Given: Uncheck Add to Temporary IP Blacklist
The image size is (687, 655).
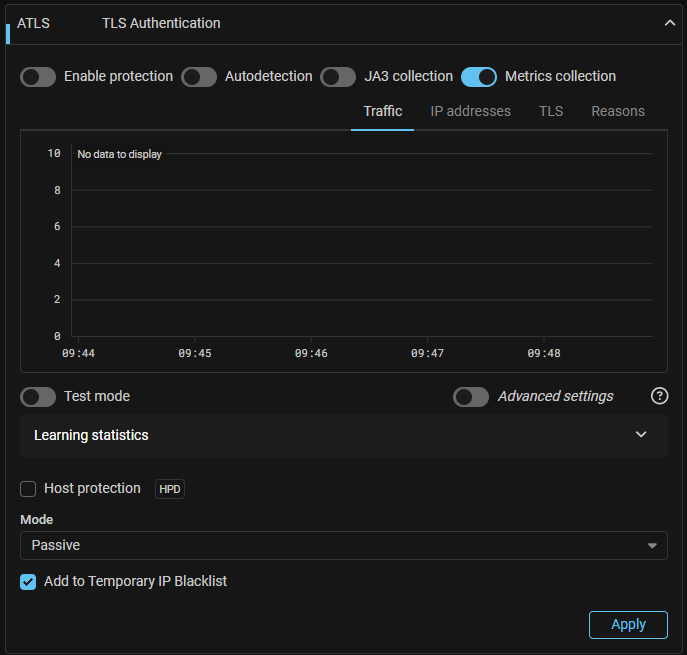Looking at the screenshot, I should [28, 582].
